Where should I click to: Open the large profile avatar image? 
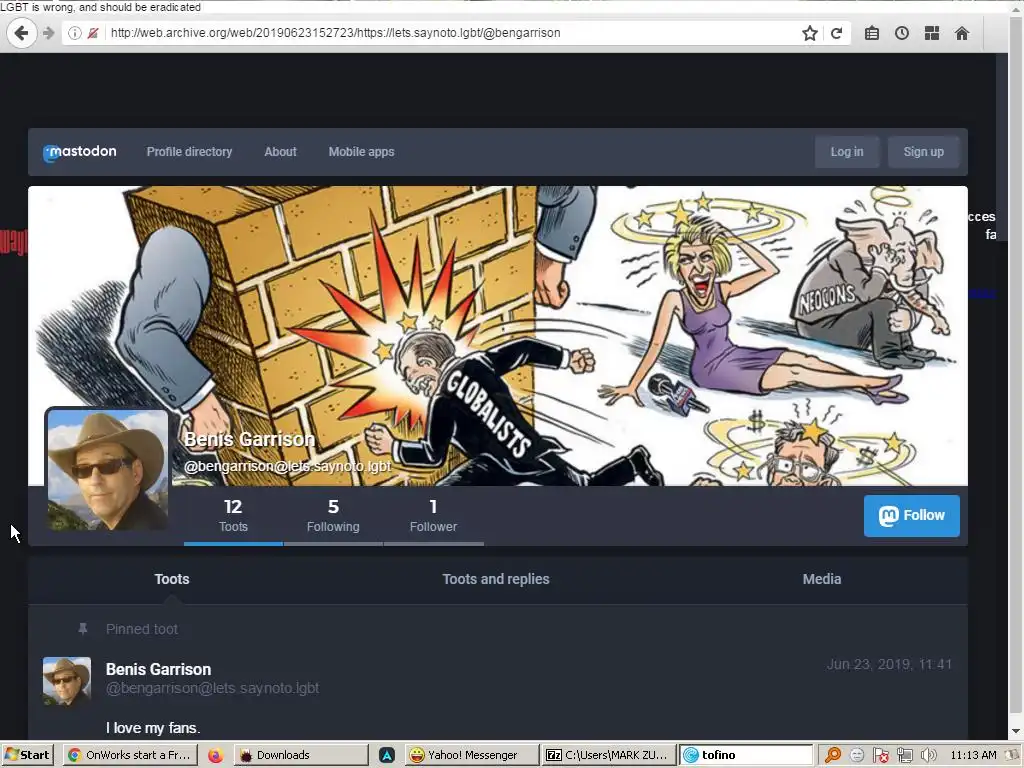pyautogui.click(x=108, y=469)
